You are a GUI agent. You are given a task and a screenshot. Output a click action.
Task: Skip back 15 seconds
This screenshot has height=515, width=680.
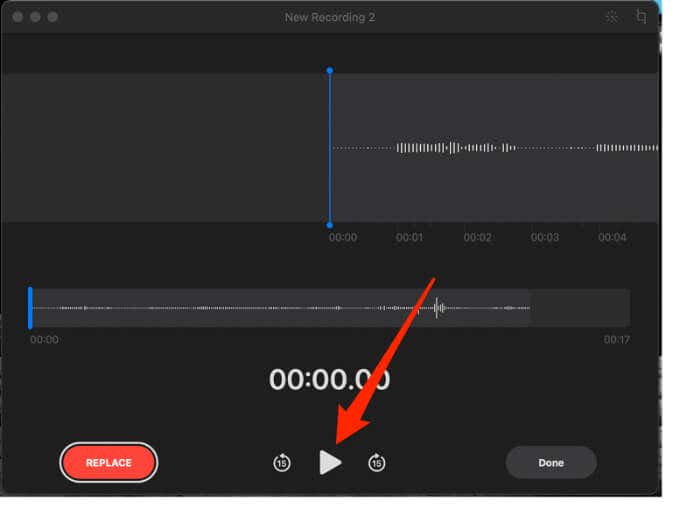(x=282, y=462)
